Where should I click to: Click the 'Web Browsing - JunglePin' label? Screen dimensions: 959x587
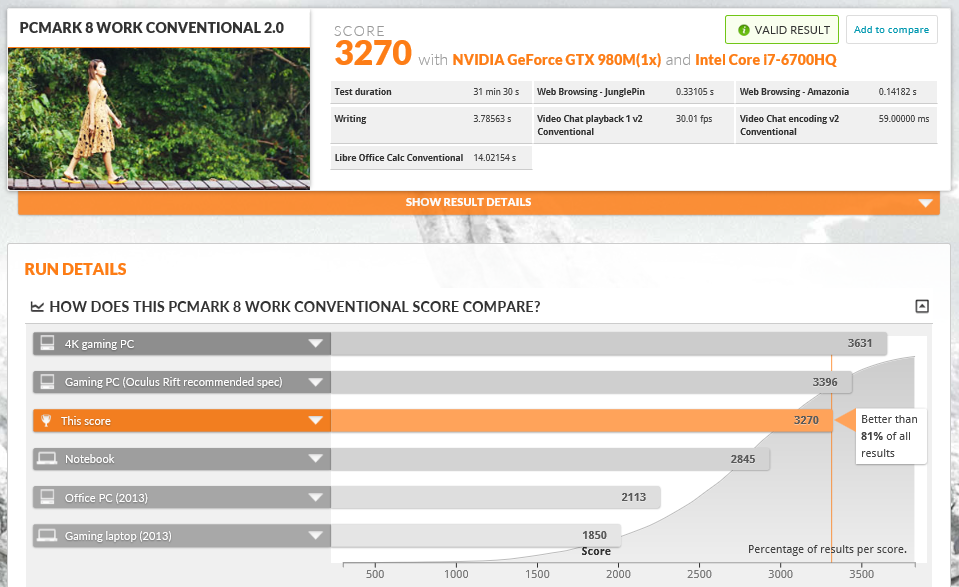(x=591, y=92)
